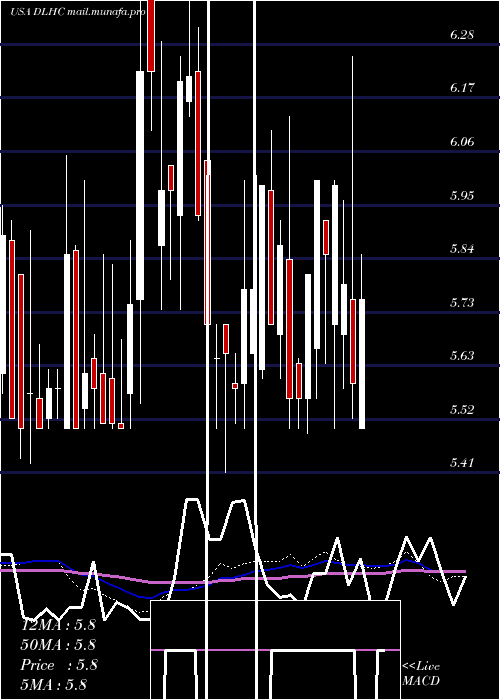
Task: Click the '5MA : 5.8' legend entry
Action: (x=54, y=684)
